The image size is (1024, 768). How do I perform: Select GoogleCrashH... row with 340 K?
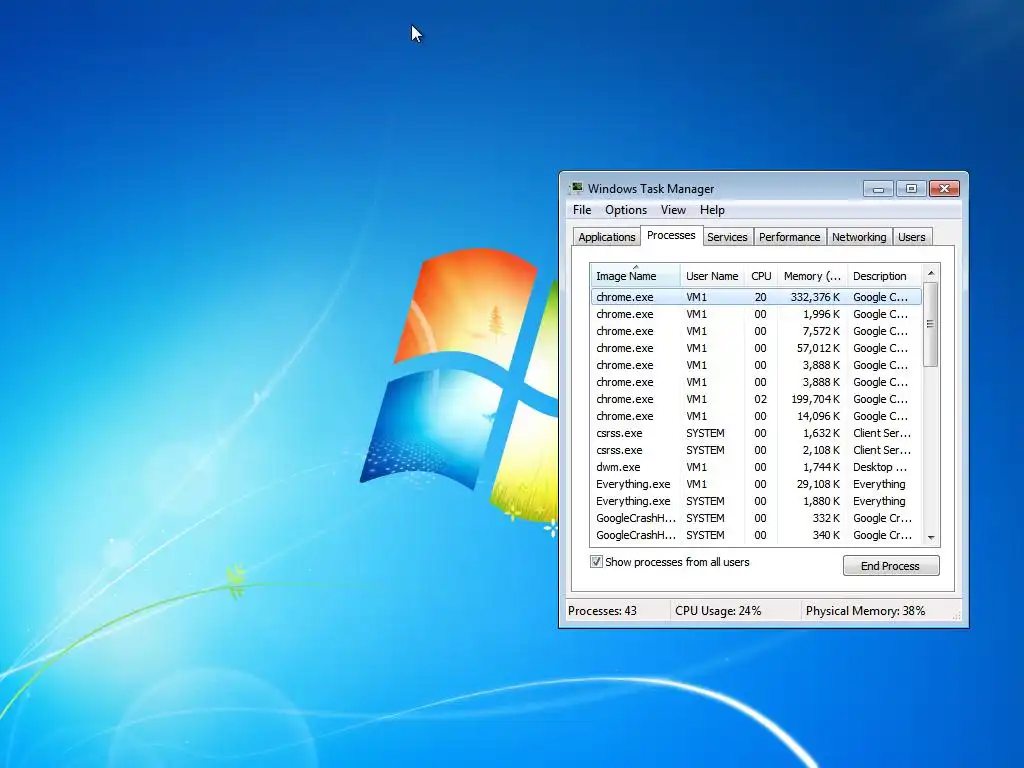(756, 535)
